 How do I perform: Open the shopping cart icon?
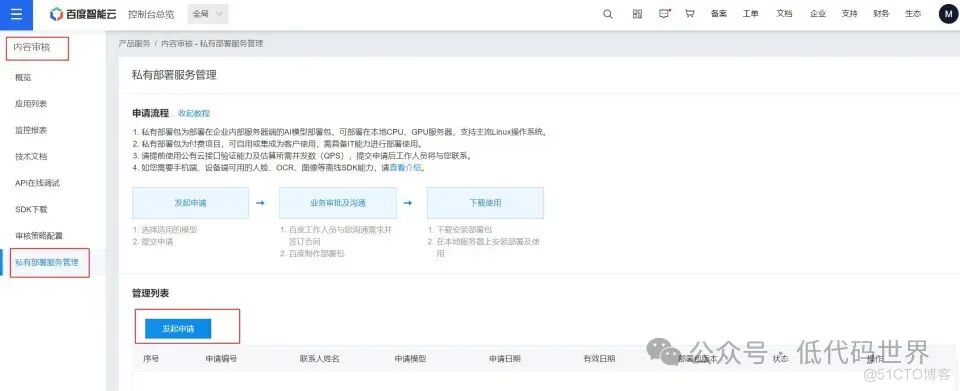coord(689,14)
